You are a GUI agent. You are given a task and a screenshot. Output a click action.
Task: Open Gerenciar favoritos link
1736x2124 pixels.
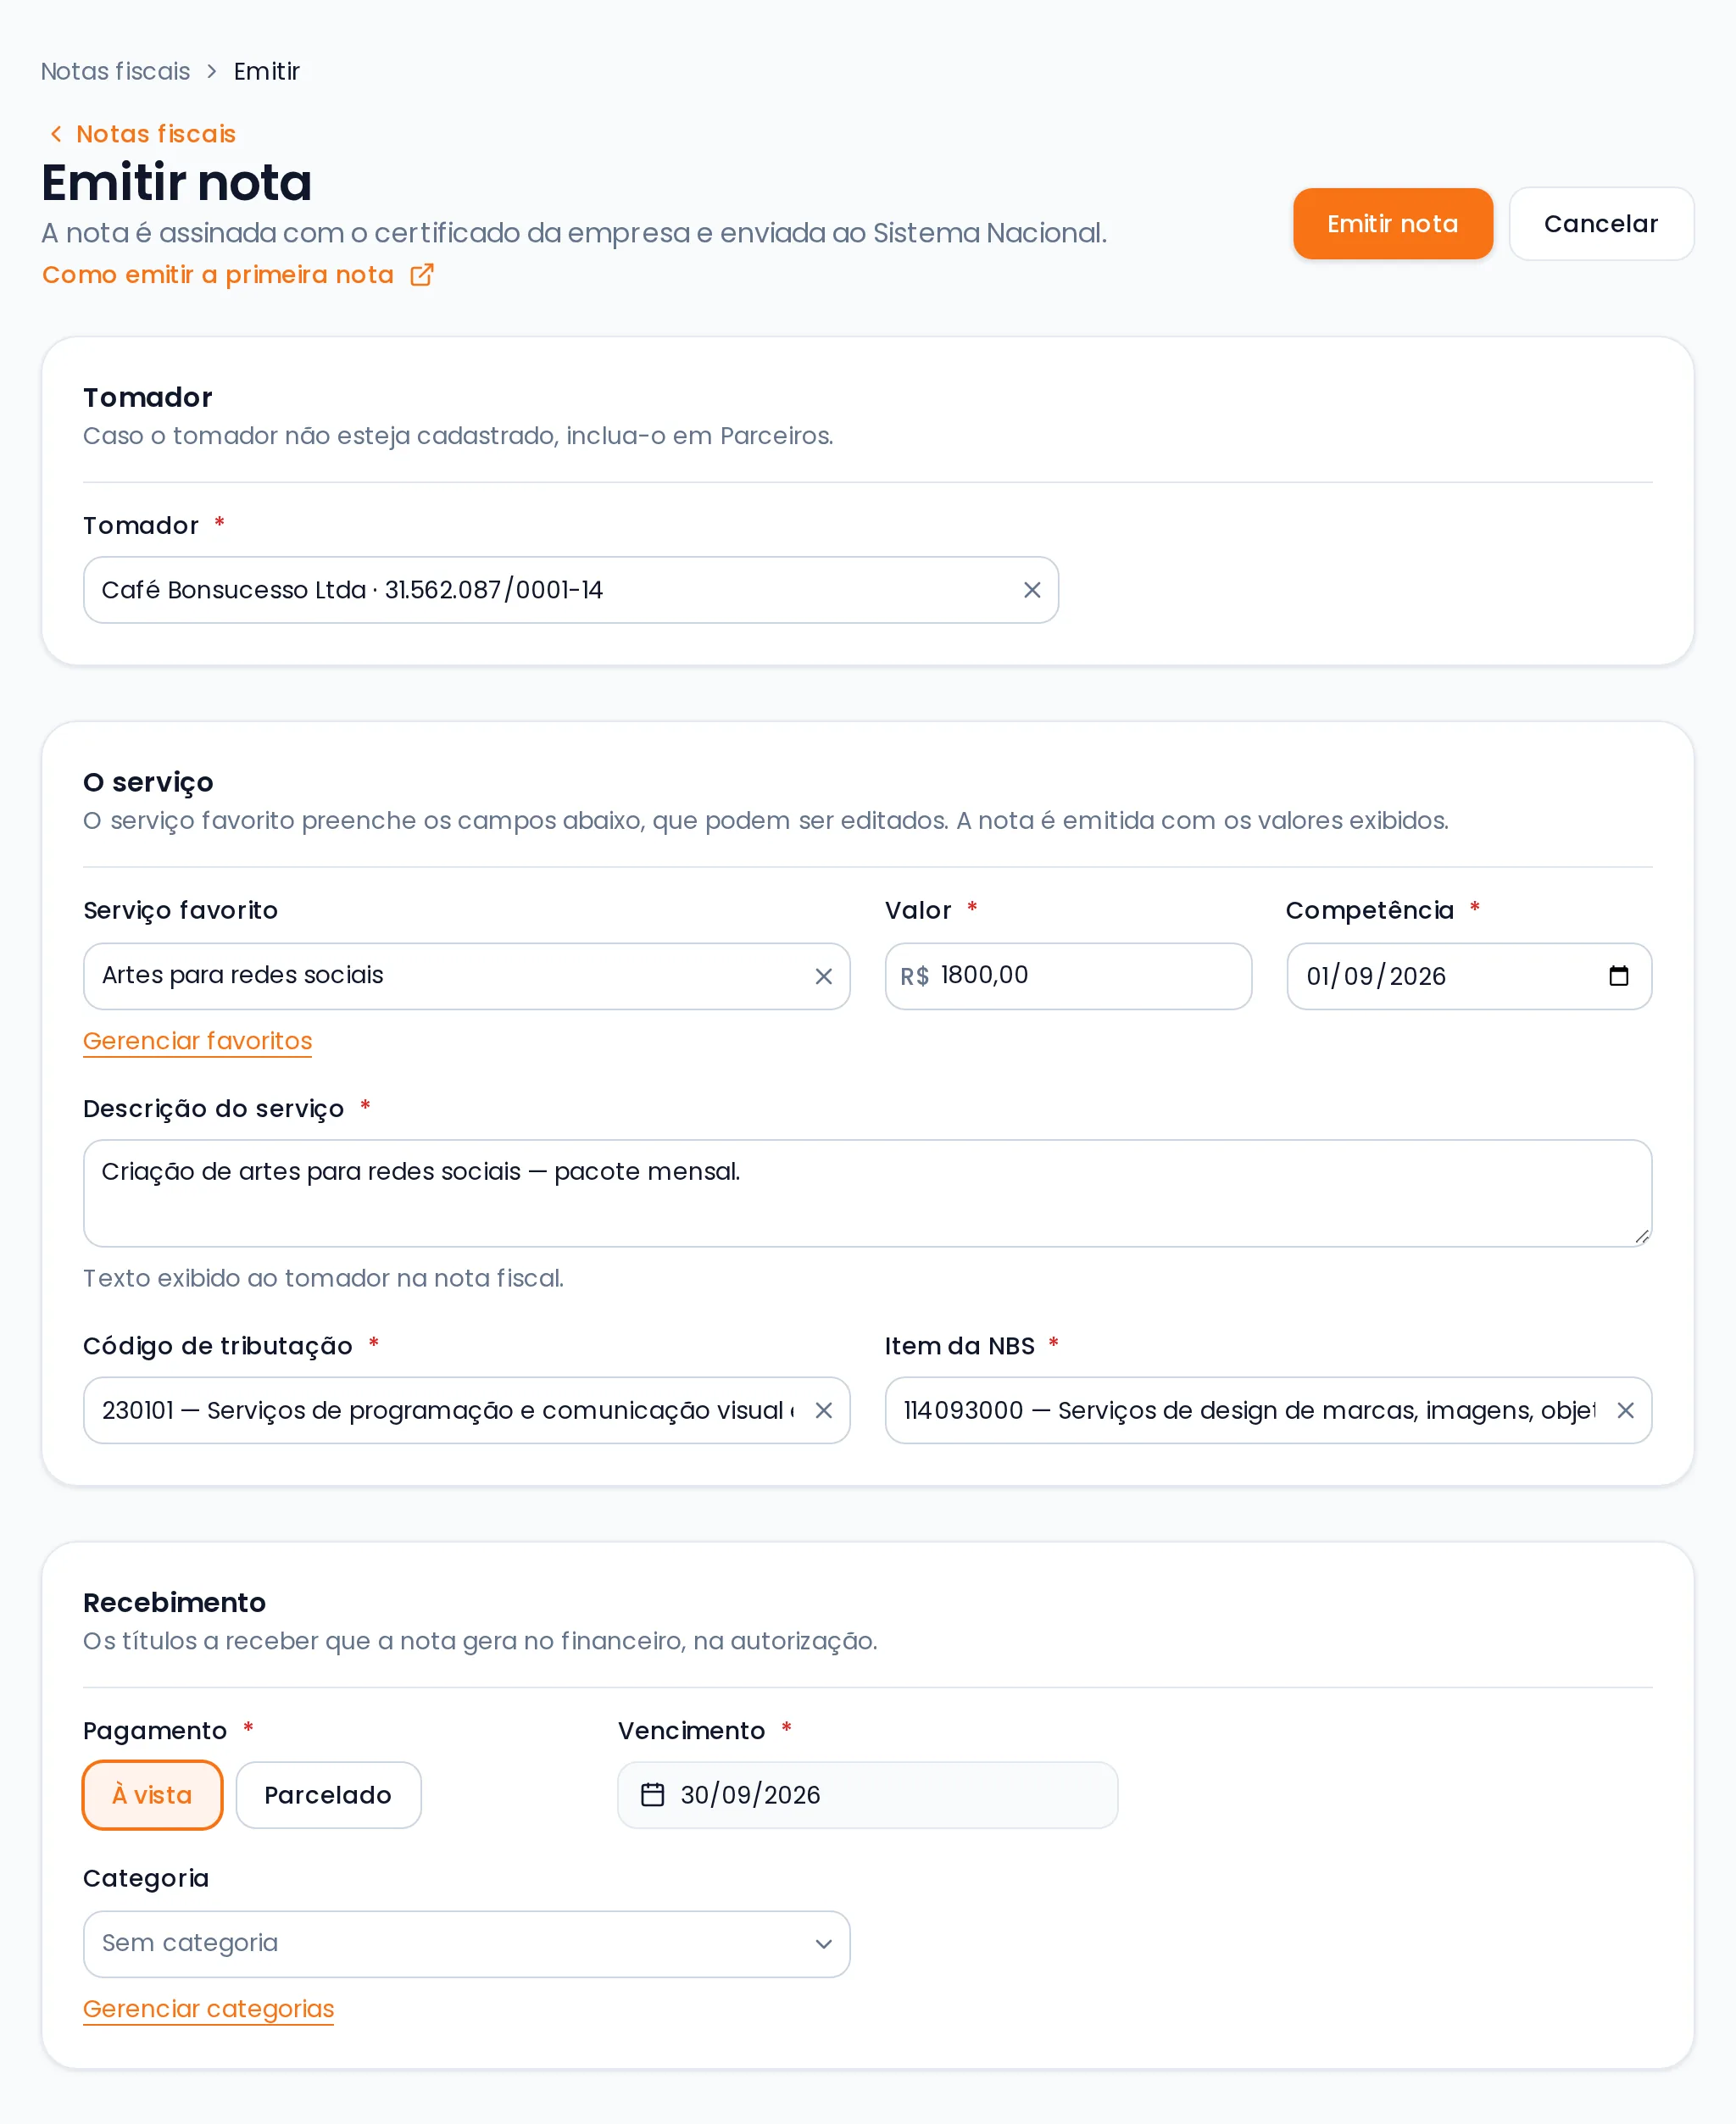pos(198,1041)
